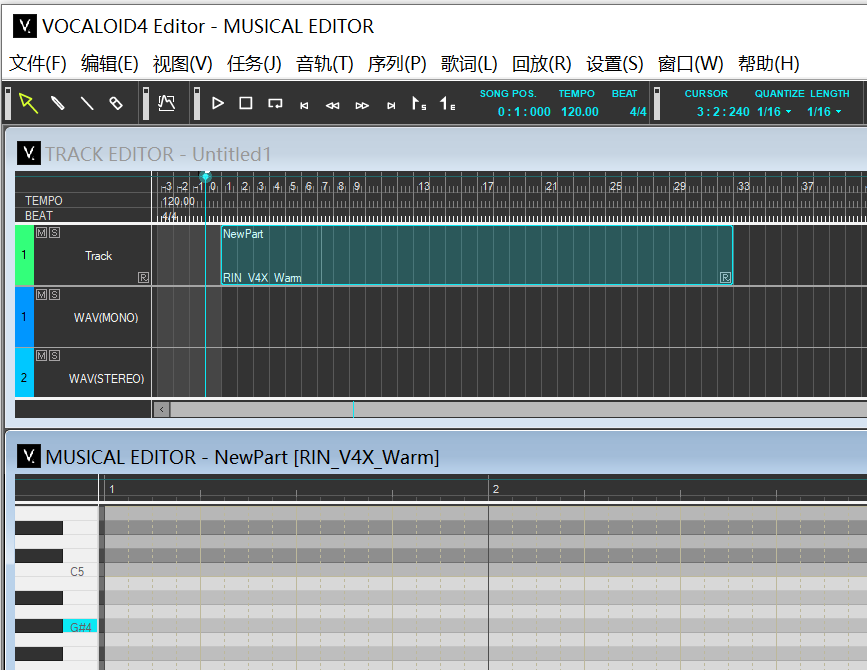Open the 帮助(H) menu
The image size is (867, 670).
pos(769,64)
